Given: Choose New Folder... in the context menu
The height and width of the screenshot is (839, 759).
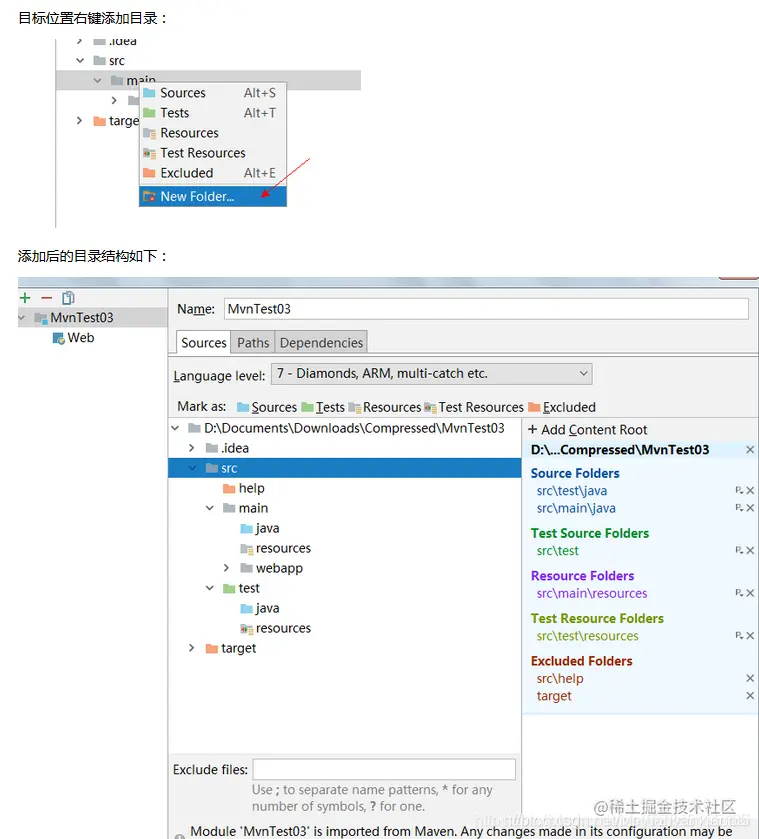Looking at the screenshot, I should click(213, 196).
